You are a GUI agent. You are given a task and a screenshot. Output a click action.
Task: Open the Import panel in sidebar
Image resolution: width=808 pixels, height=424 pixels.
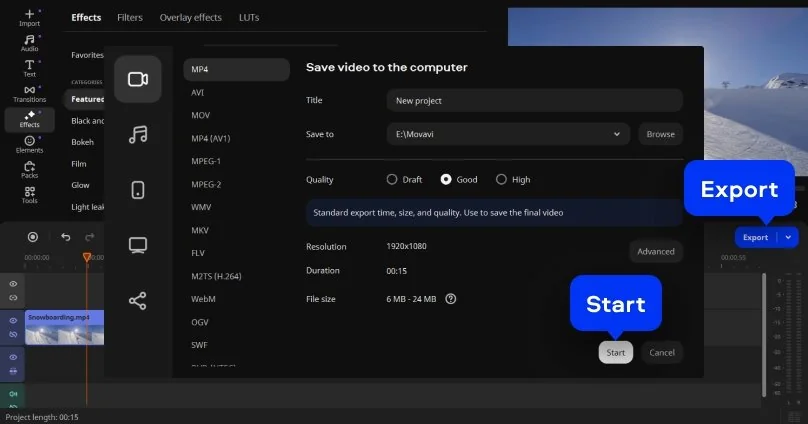29,19
